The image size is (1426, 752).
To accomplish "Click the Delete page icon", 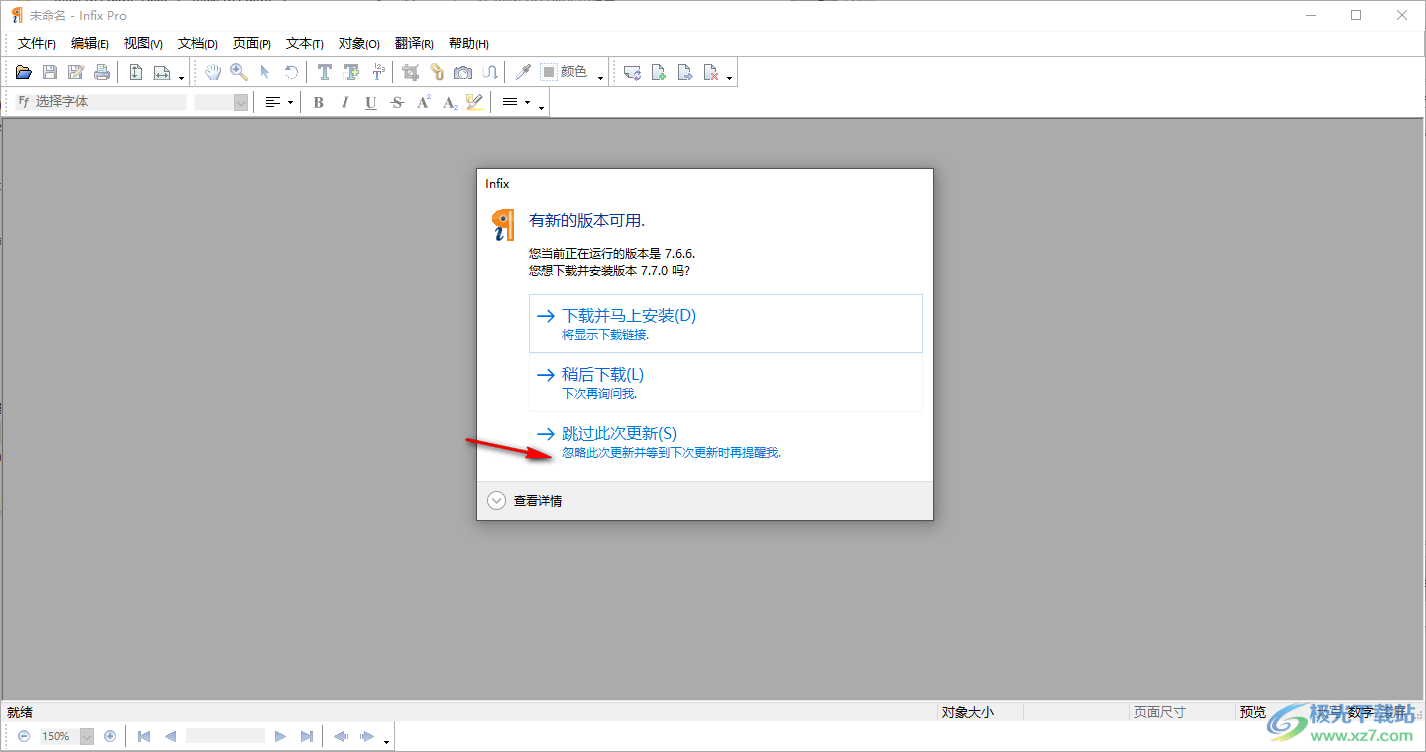I will tap(711, 72).
